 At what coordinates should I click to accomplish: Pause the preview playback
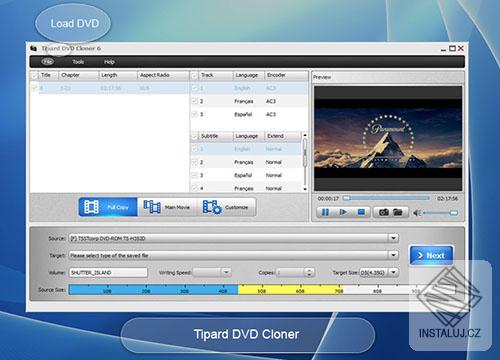(x=325, y=212)
